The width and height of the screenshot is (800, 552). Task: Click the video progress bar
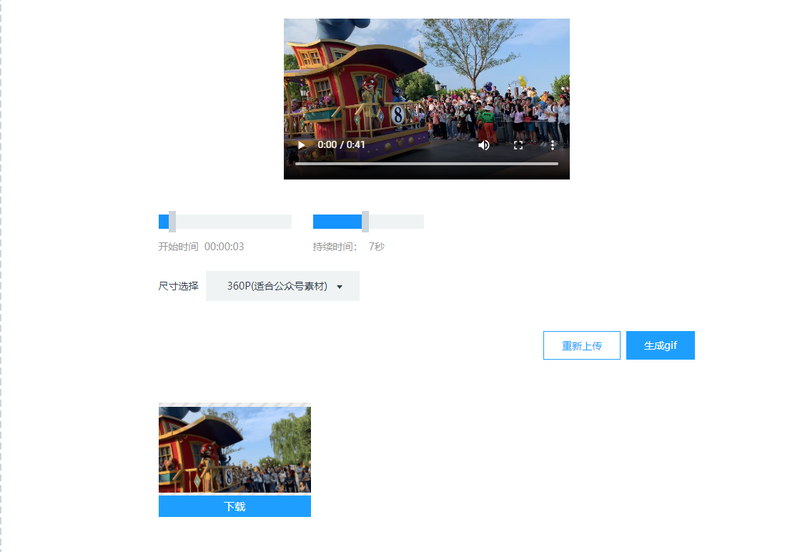pyautogui.click(x=427, y=164)
